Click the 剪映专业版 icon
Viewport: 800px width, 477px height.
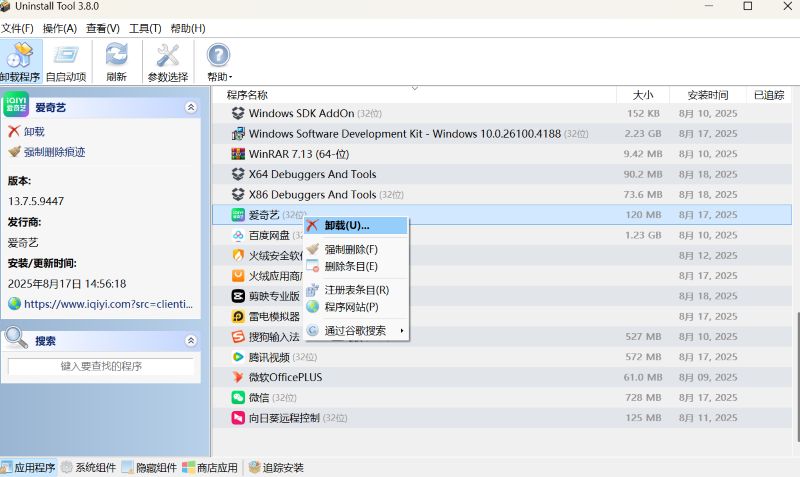(238, 296)
